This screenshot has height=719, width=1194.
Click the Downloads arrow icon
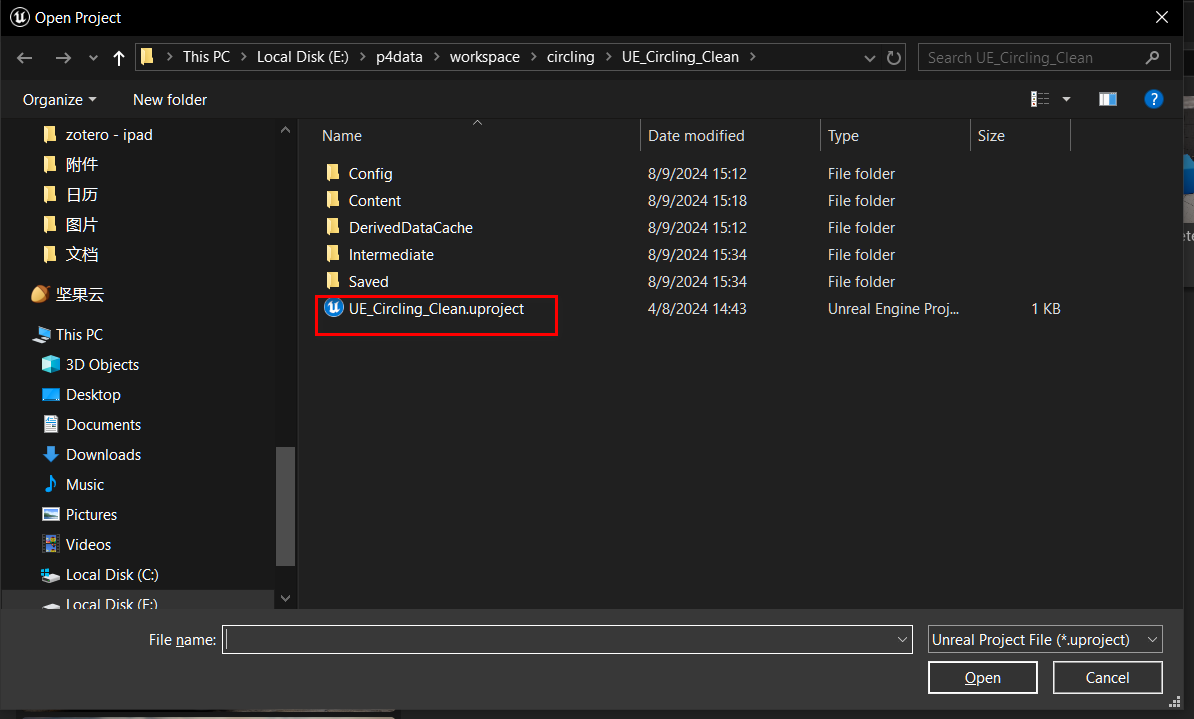tap(50, 454)
